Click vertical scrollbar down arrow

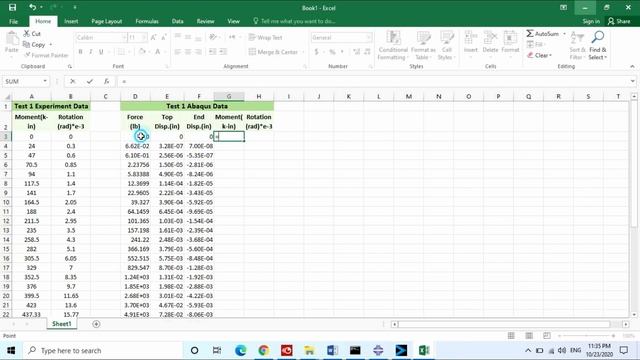pos(634,314)
